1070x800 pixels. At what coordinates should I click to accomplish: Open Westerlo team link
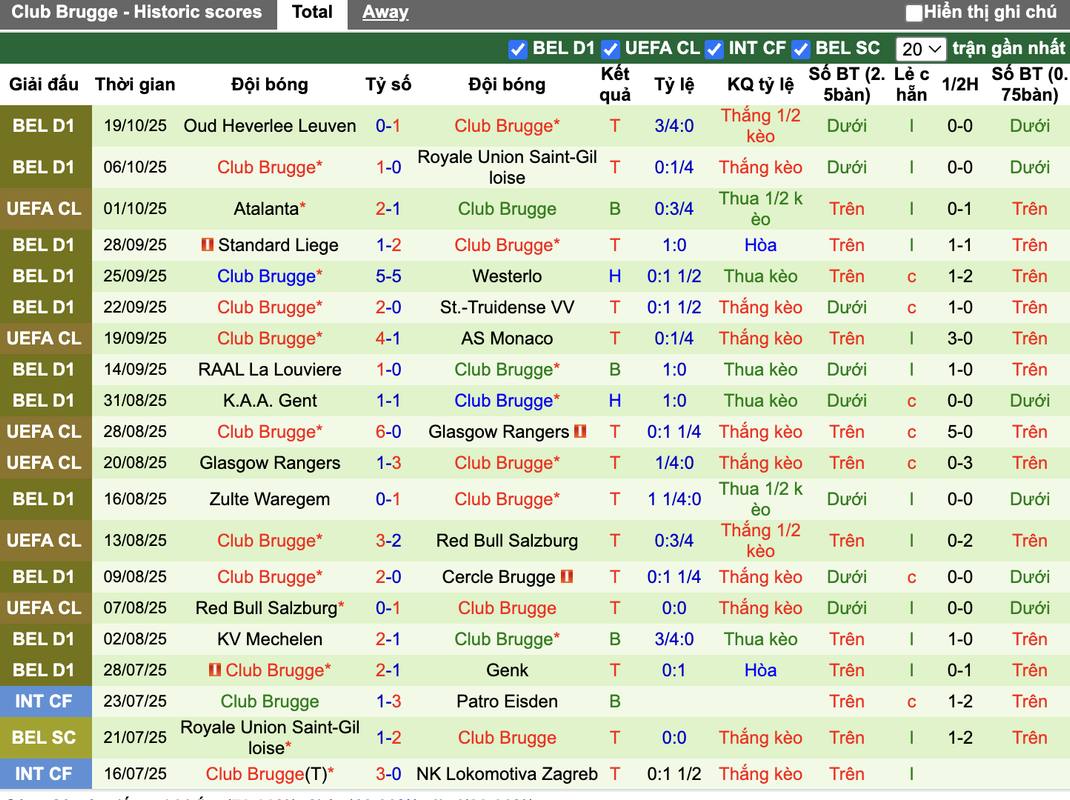point(507,276)
